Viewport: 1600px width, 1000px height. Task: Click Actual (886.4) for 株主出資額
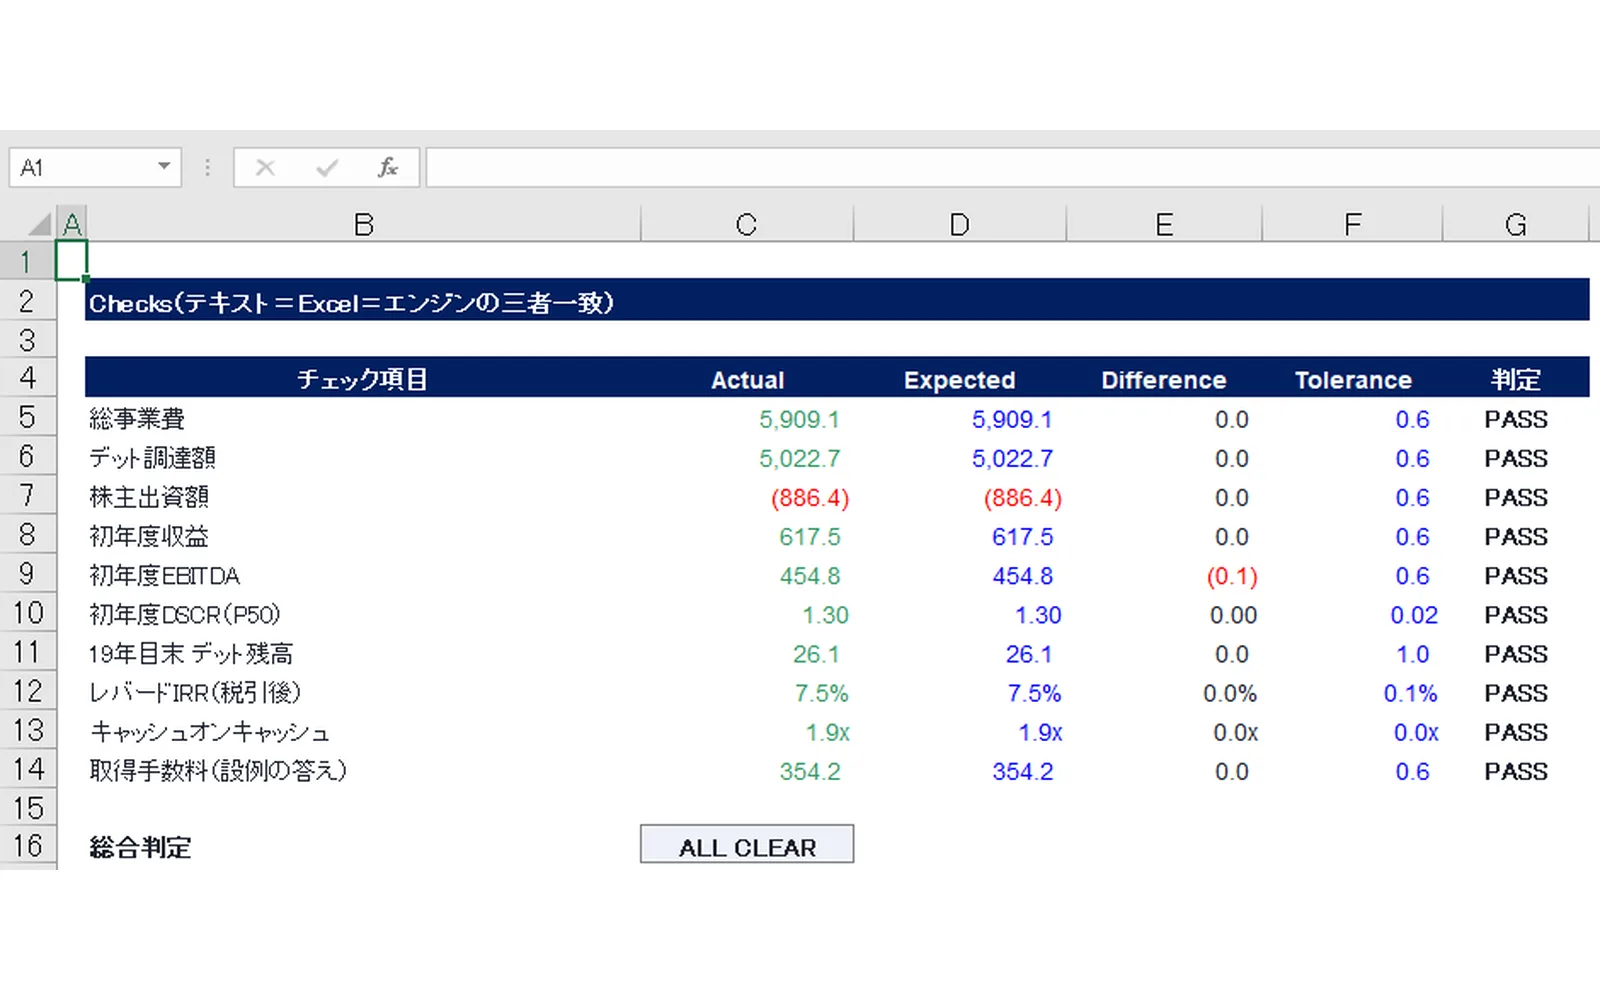[x=747, y=497]
